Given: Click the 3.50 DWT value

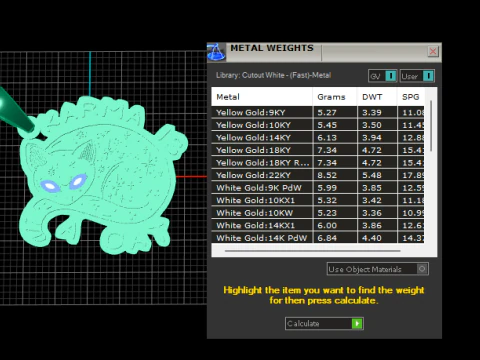Looking at the screenshot, I should tap(372, 125).
